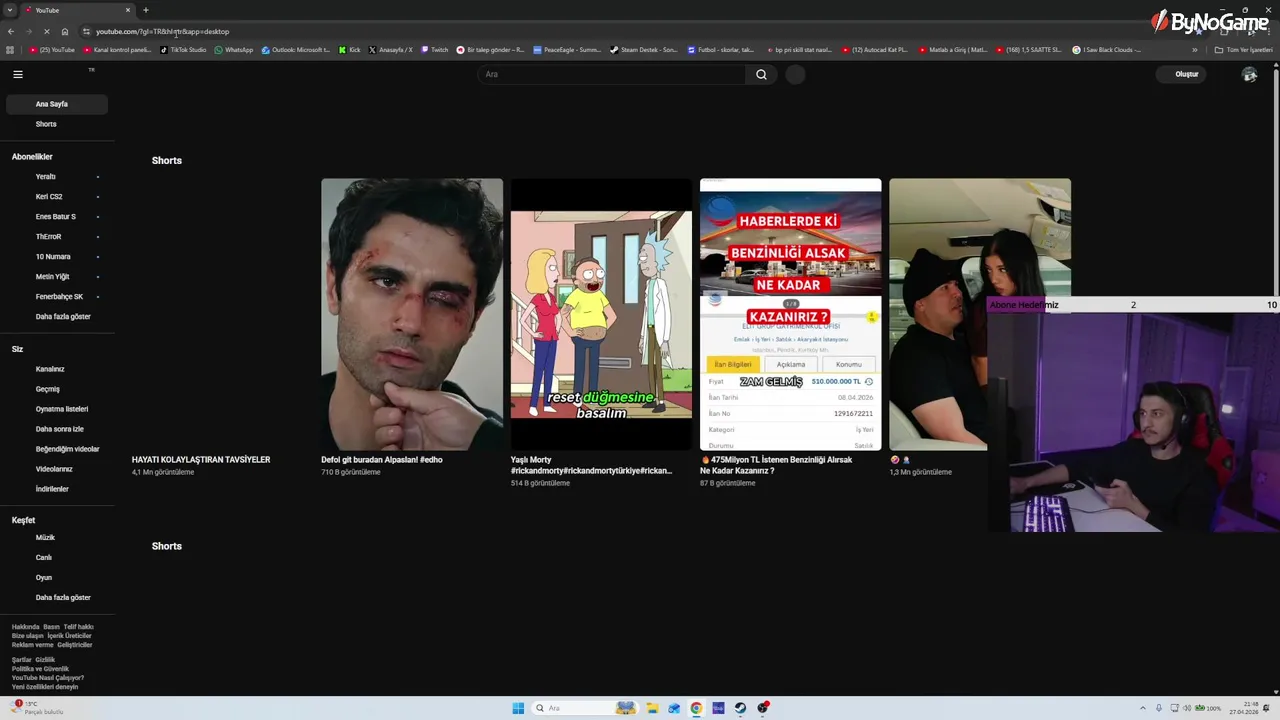Open the YouTube hamburger guide menu

pyautogui.click(x=17, y=74)
